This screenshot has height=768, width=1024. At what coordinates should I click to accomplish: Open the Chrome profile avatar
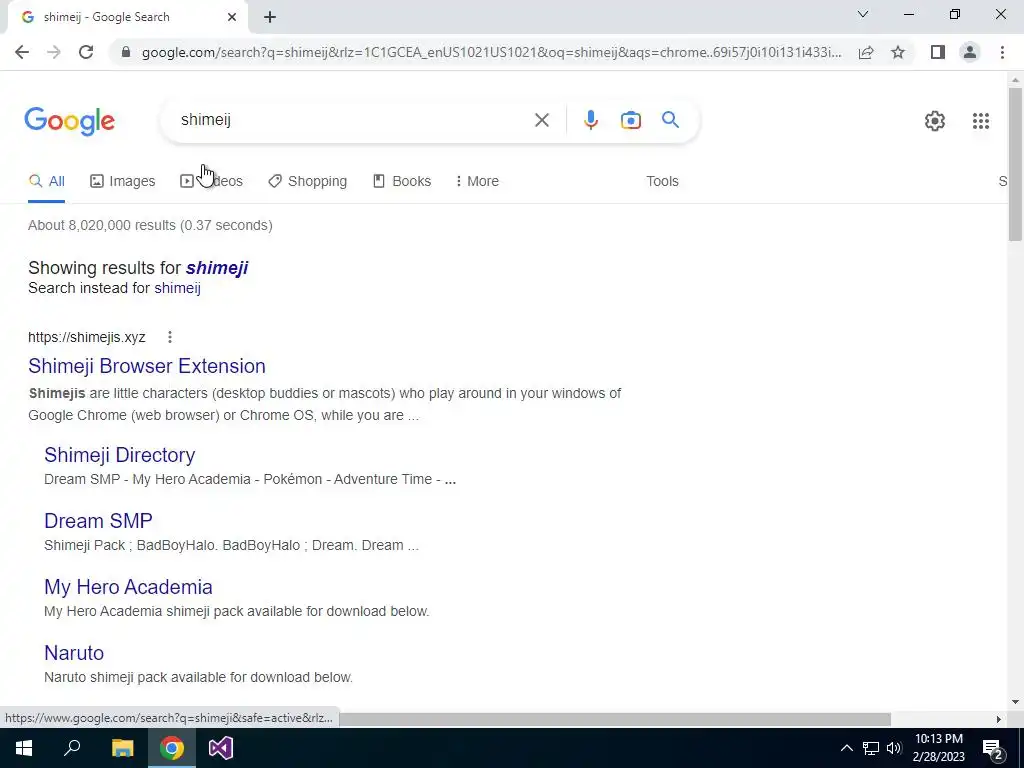coord(970,52)
